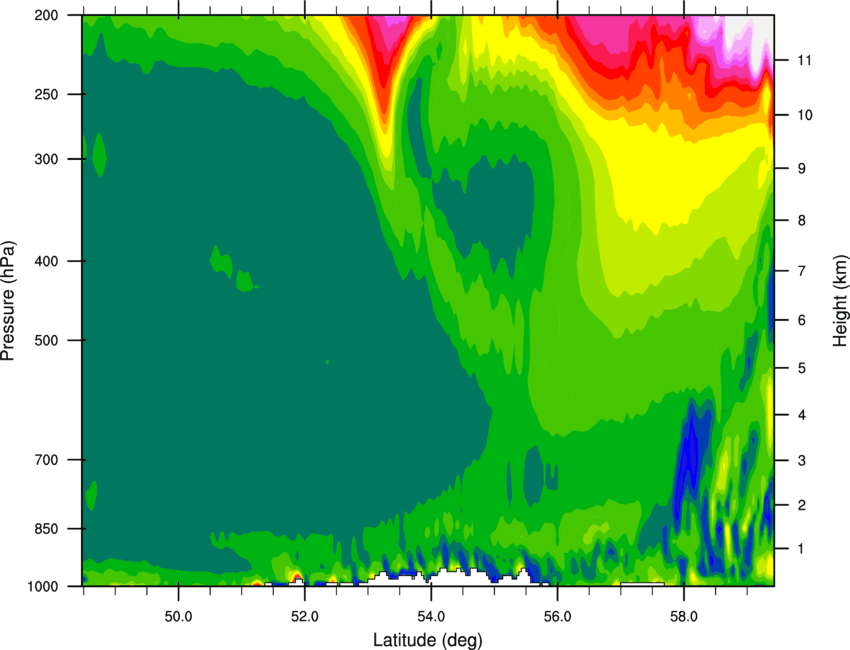
Task: Select the 500 pressure tick label
Action: click(x=46, y=340)
